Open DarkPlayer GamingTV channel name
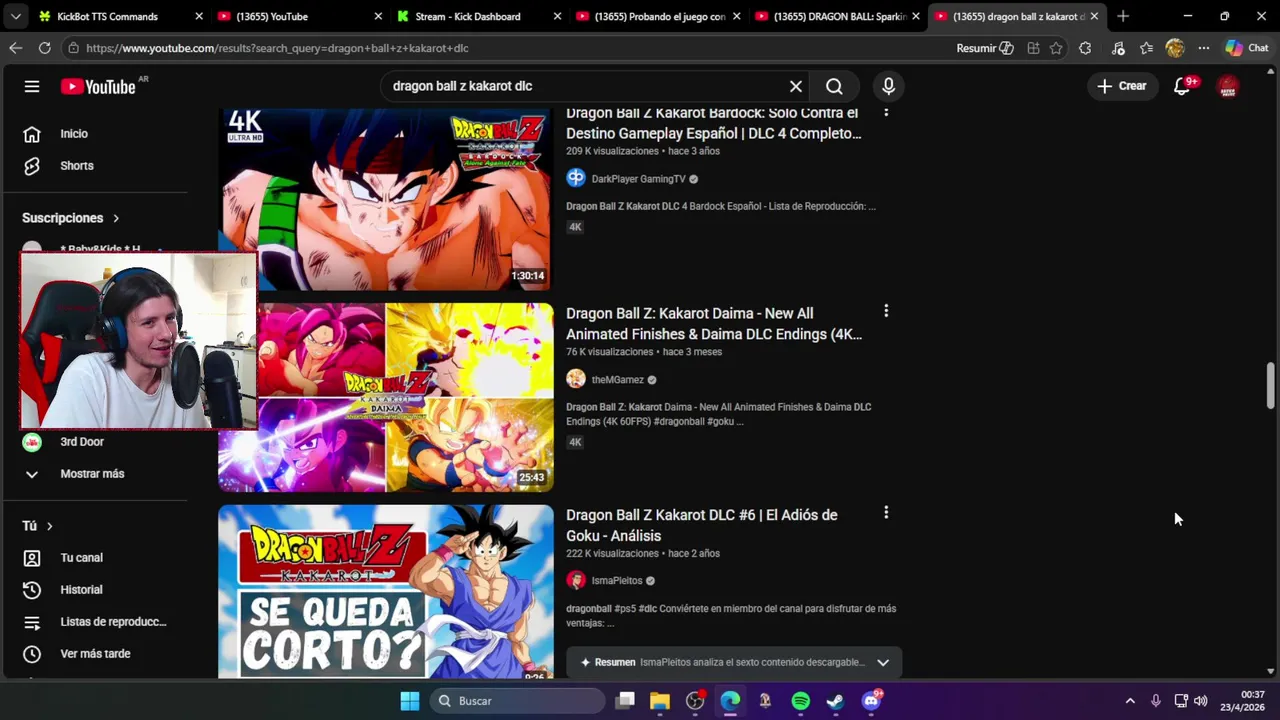Image resolution: width=1280 pixels, height=720 pixels. [638, 179]
